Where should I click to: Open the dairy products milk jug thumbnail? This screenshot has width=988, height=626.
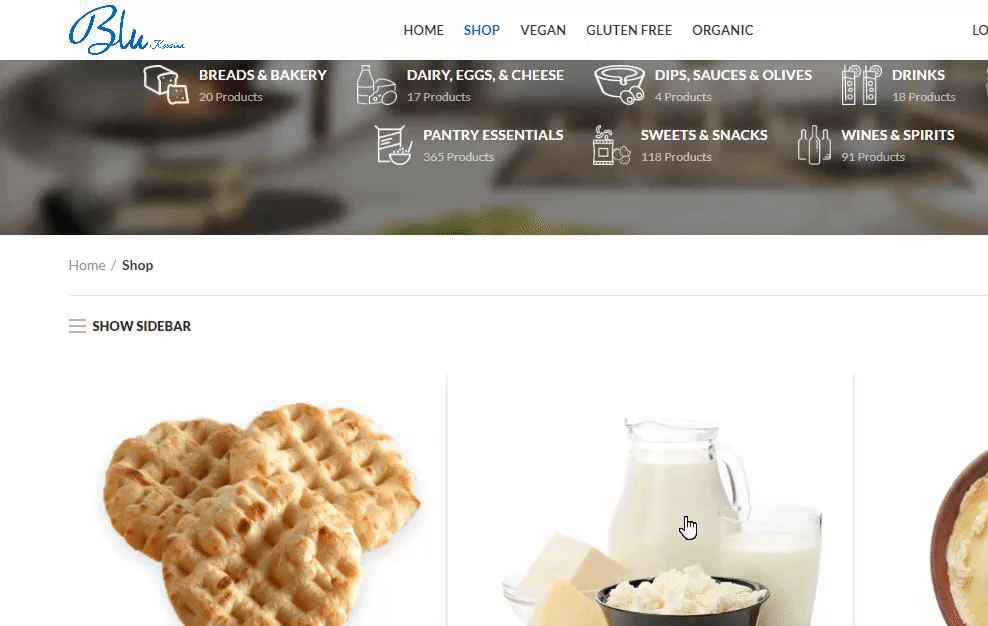click(662, 520)
